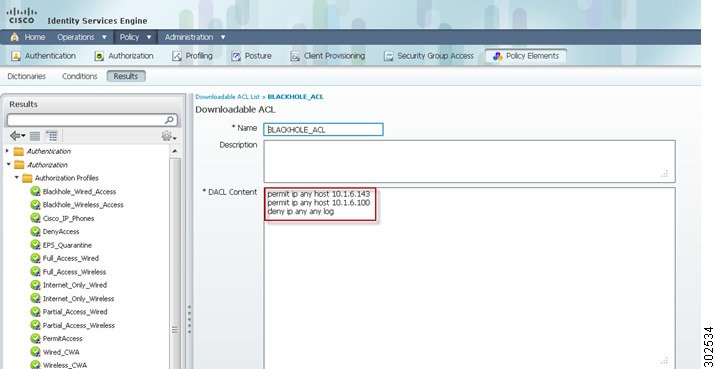Collapse the Authorization tree node arrow
The width and height of the screenshot is (715, 369).
point(8,164)
